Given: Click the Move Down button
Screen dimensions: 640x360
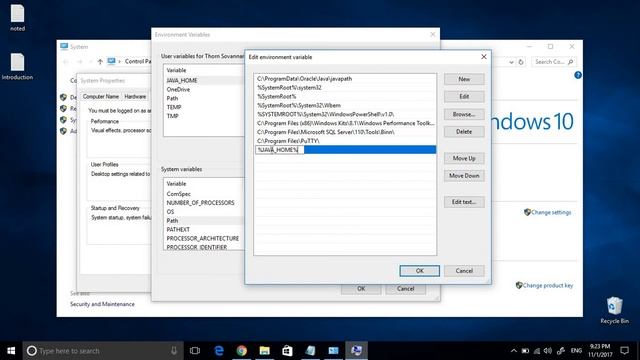Looking at the screenshot, I should coord(464,176).
